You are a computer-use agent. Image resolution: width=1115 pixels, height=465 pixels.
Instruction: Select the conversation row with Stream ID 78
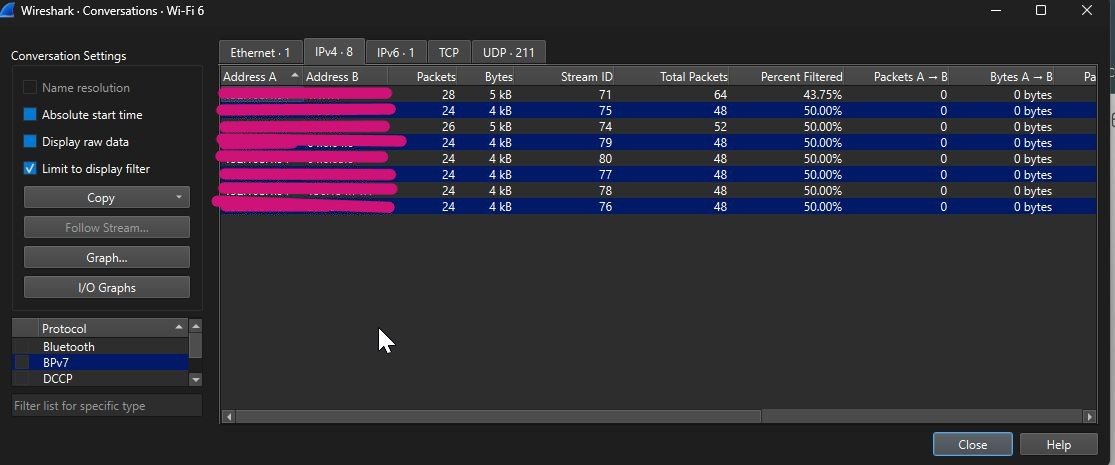(x=658, y=191)
